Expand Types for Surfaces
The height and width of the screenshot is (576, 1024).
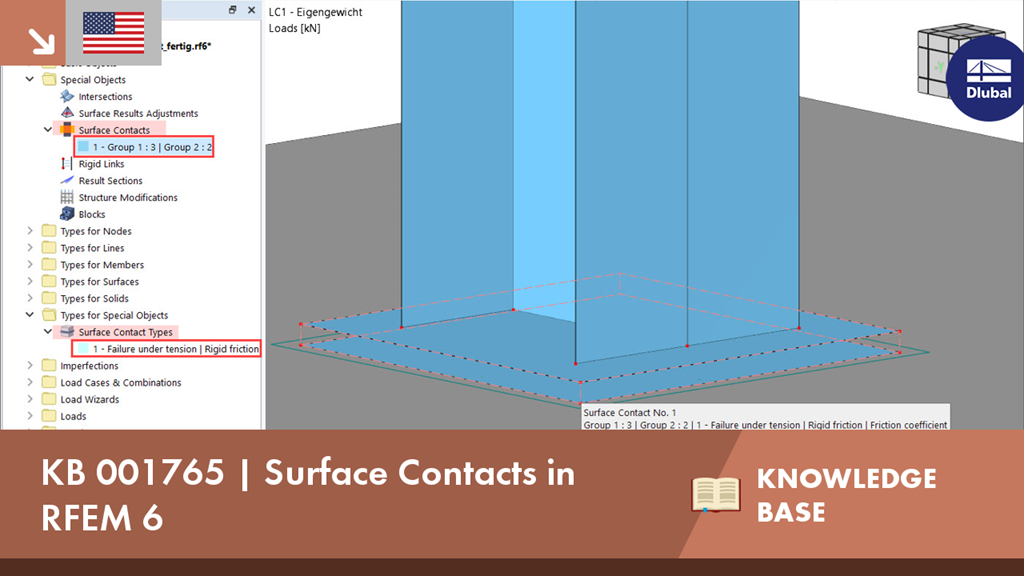tap(29, 281)
